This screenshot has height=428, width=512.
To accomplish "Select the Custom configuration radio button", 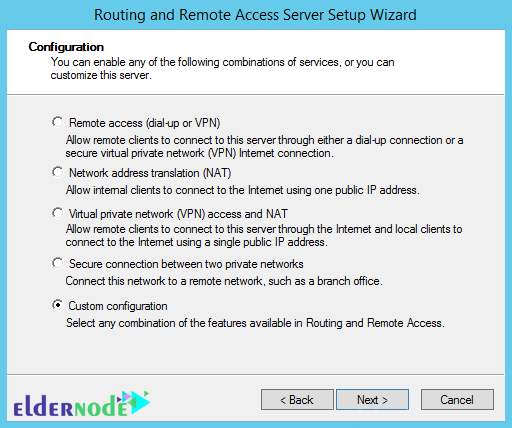I will (57, 305).
